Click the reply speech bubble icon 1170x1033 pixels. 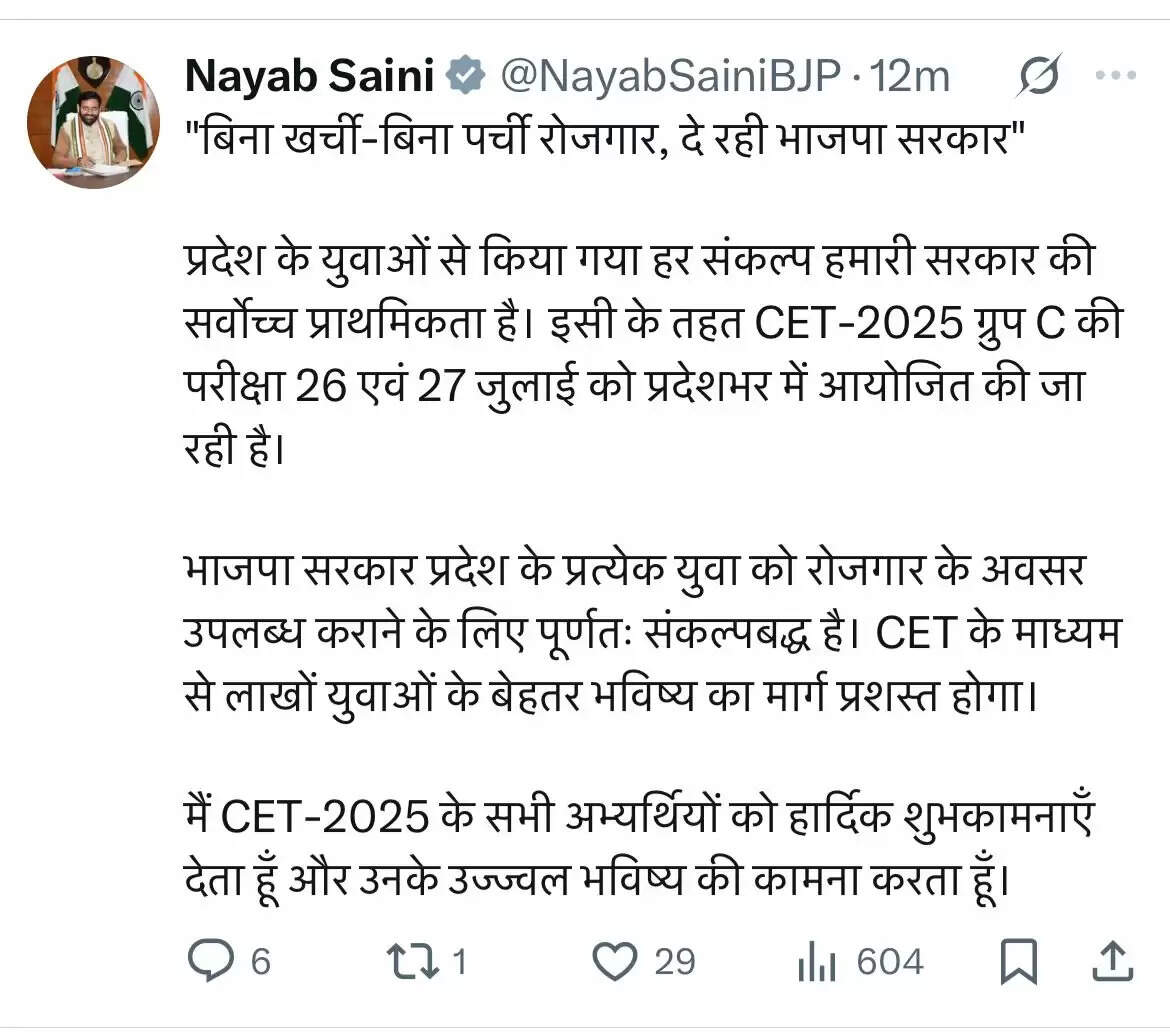[x=210, y=962]
